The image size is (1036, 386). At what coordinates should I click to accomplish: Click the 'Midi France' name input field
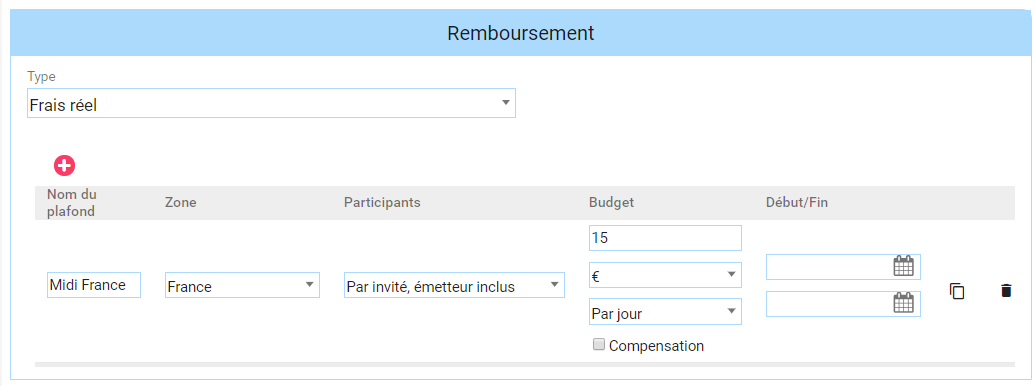coord(94,285)
